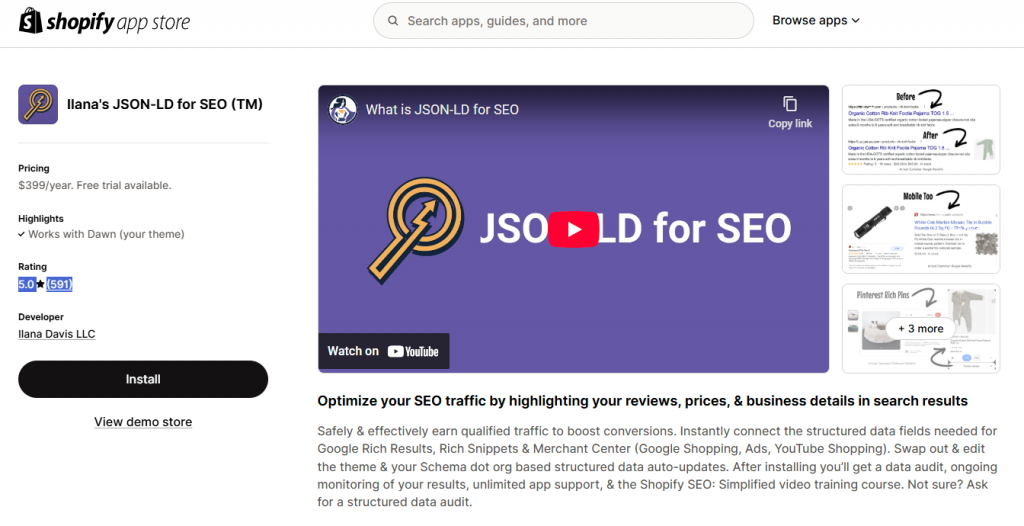The width and height of the screenshot is (1024, 526).
Task: Click the Ilana's JSON-LD for SEO (TM) heading
Action: [165, 104]
